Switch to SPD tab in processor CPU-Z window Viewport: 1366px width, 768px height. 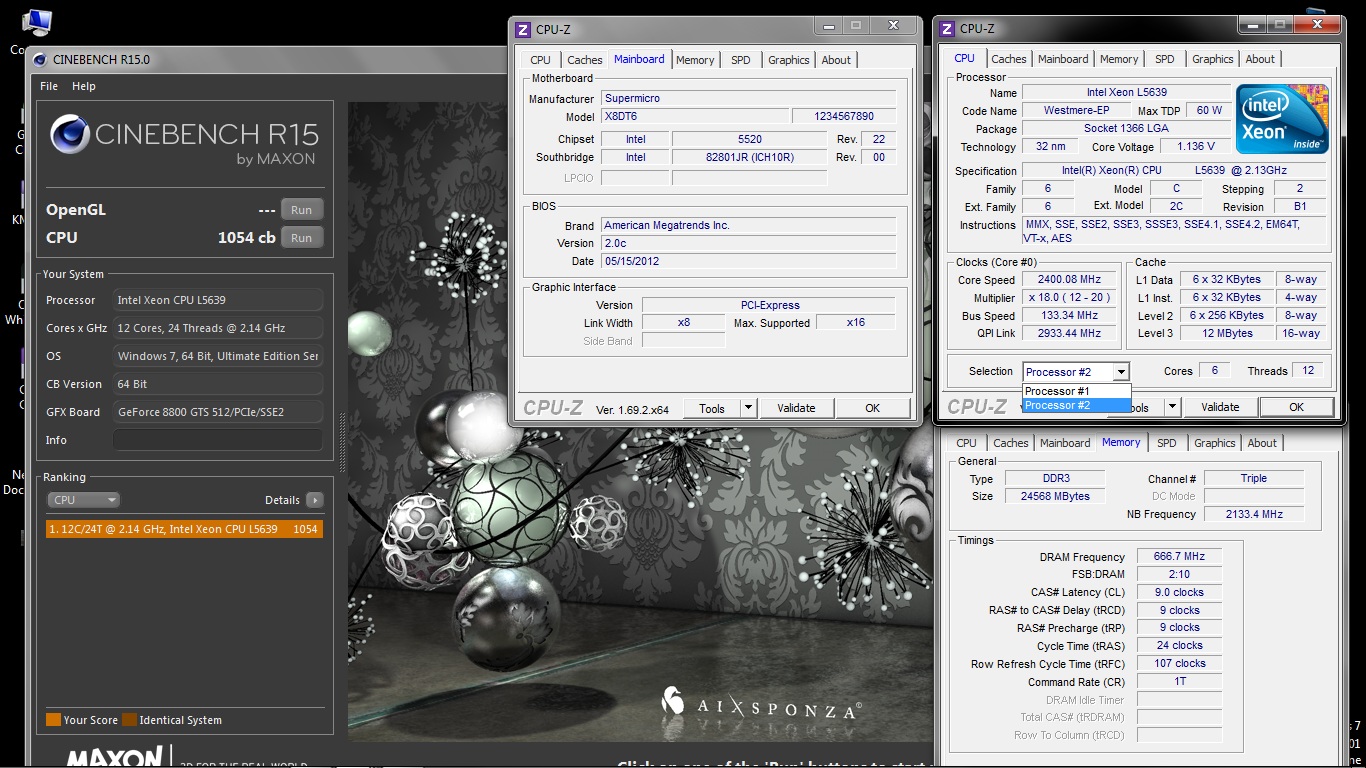coord(1165,59)
